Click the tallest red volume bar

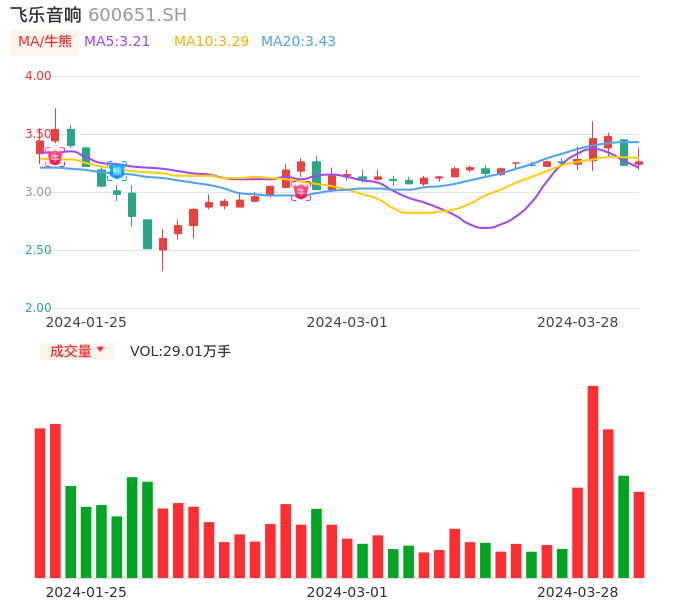tap(593, 481)
